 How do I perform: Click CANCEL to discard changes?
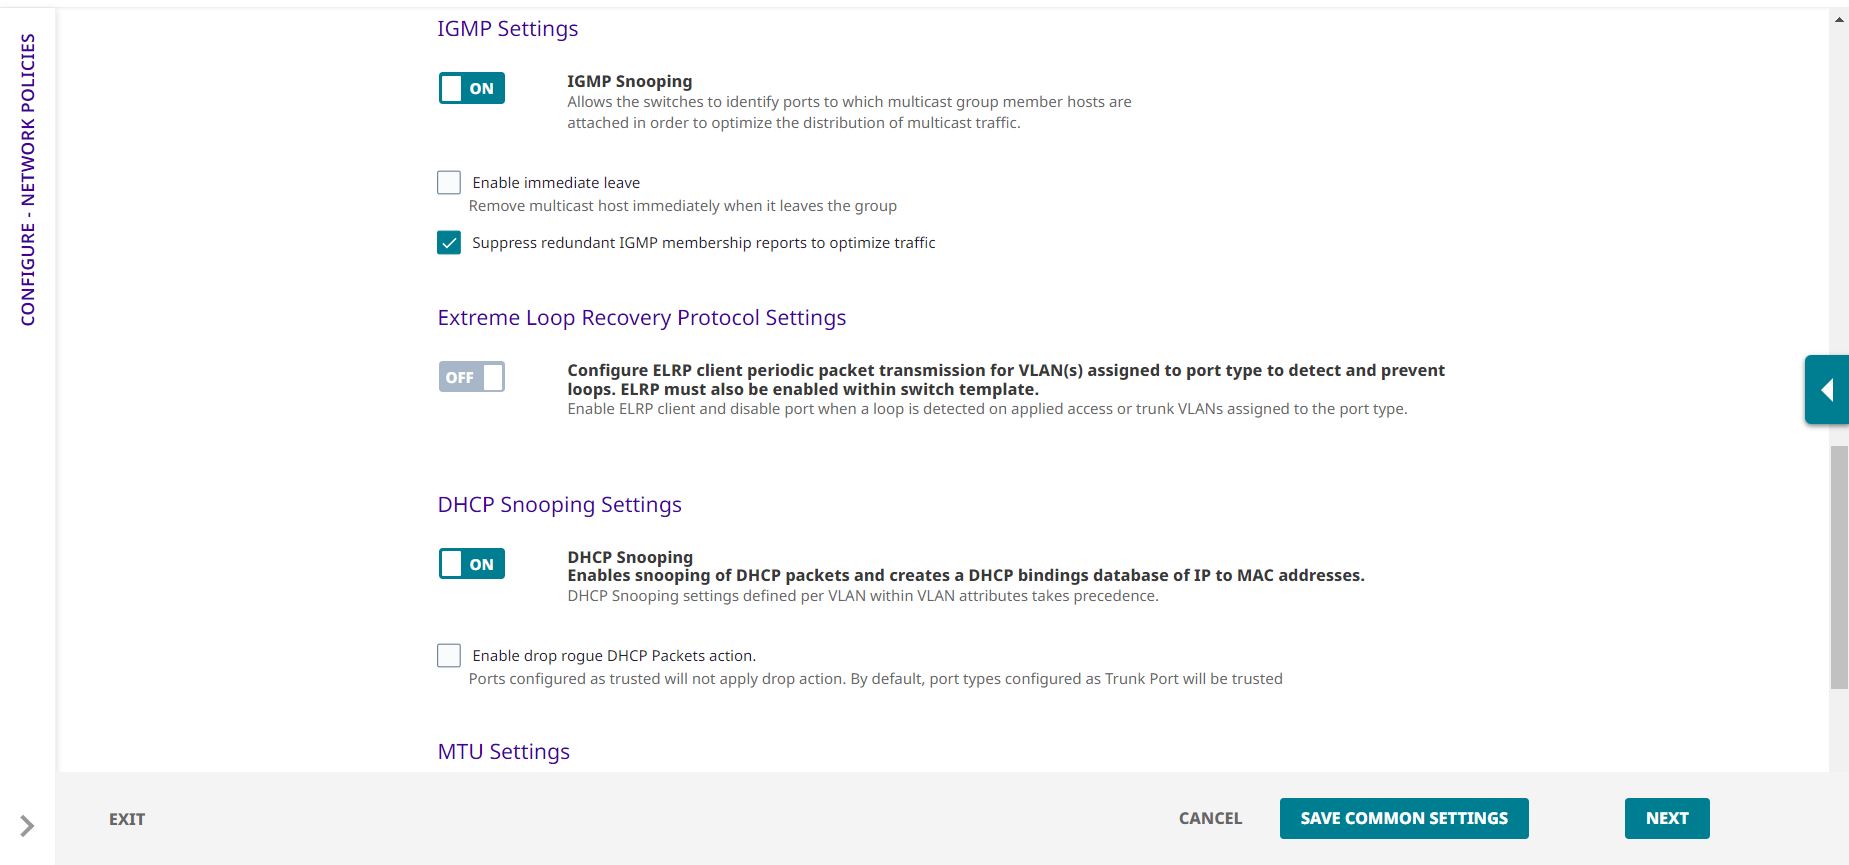[x=1209, y=818]
